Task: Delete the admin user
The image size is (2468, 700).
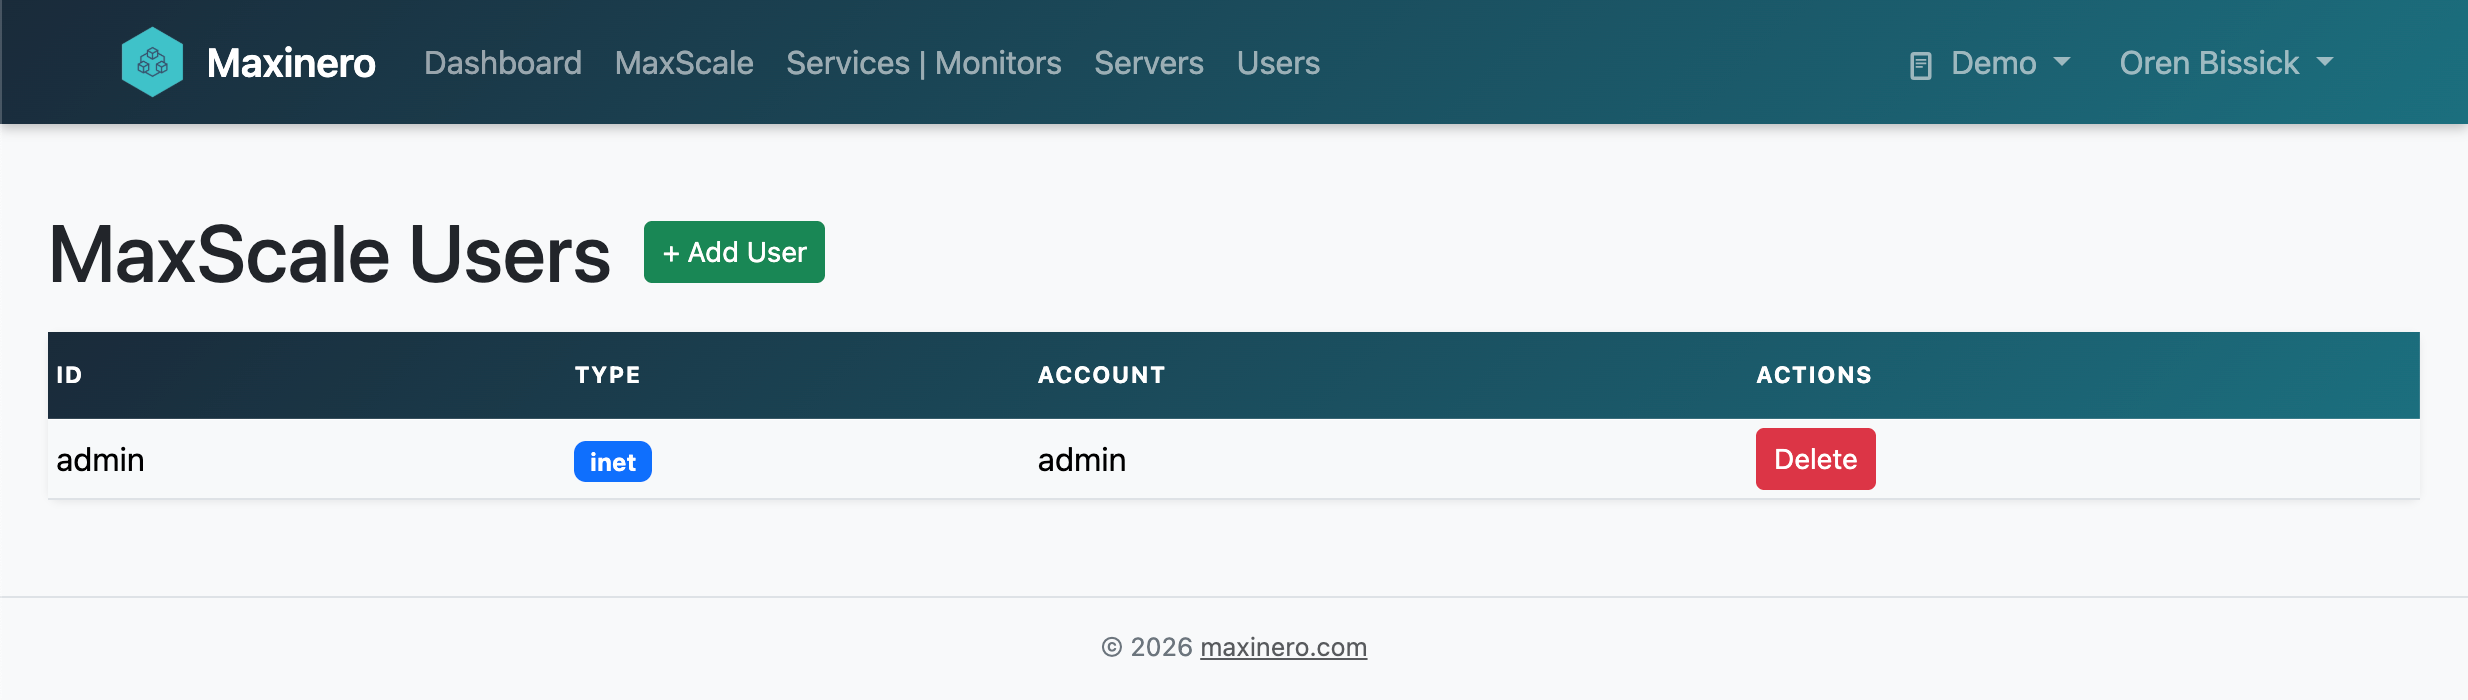Action: pos(1815,459)
